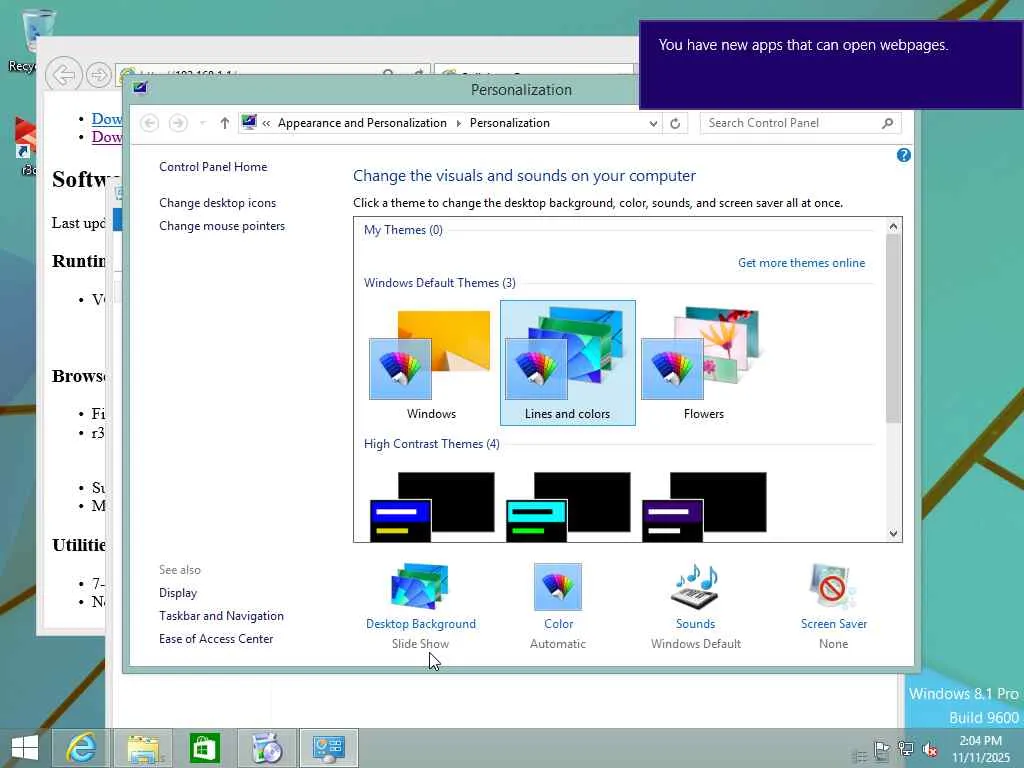The width and height of the screenshot is (1024, 768).
Task: Open Taskbar and Navigation link
Action: (x=221, y=616)
